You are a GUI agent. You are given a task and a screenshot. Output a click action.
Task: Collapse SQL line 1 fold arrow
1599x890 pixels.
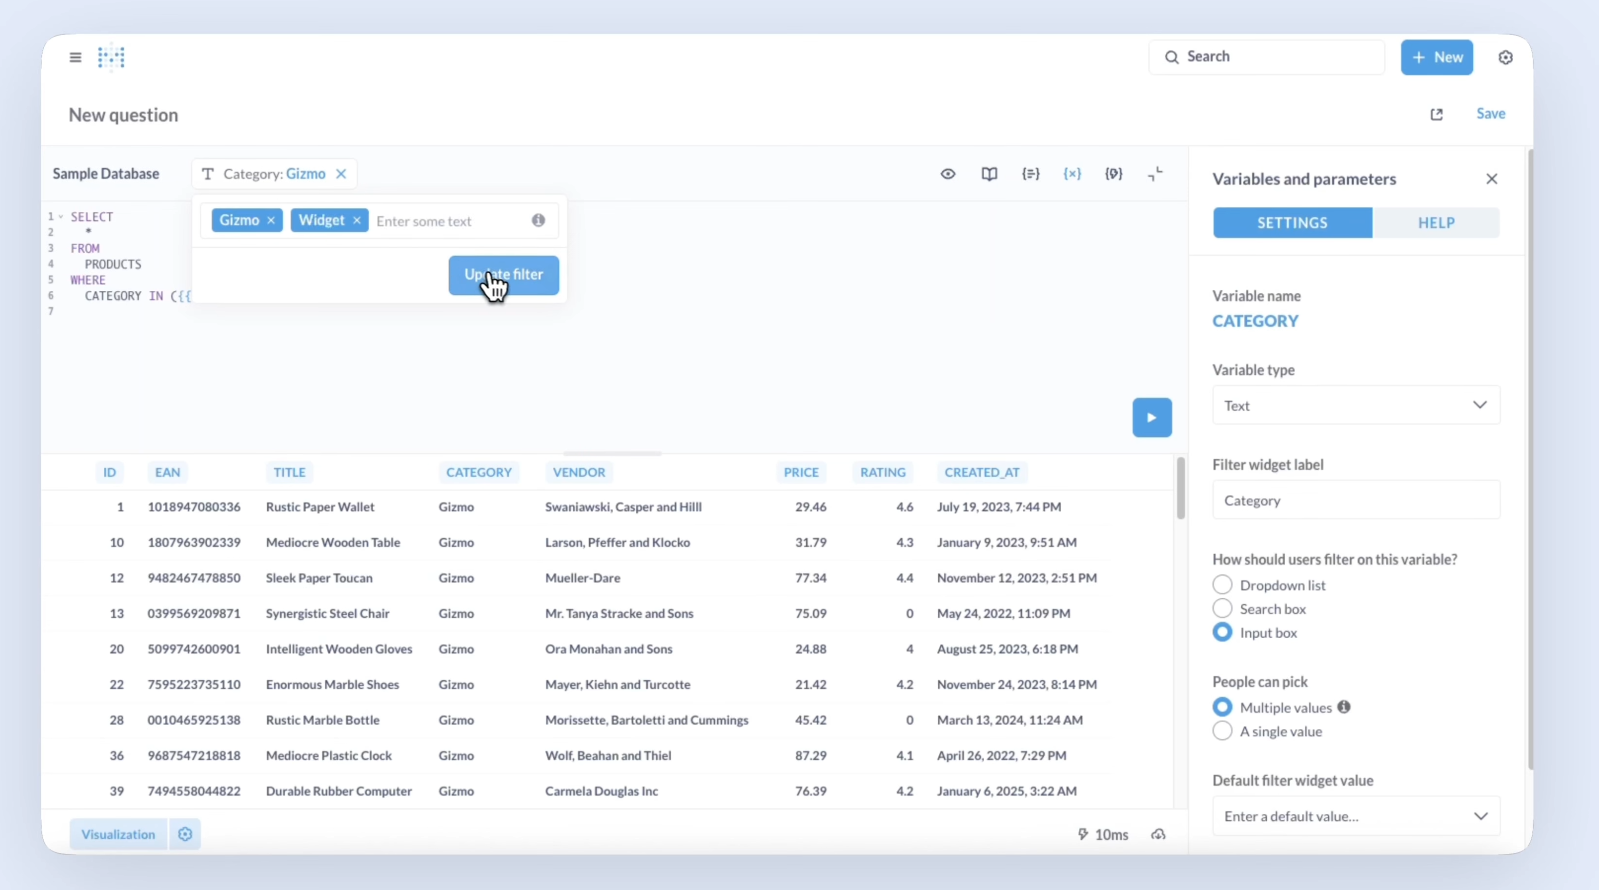point(61,217)
